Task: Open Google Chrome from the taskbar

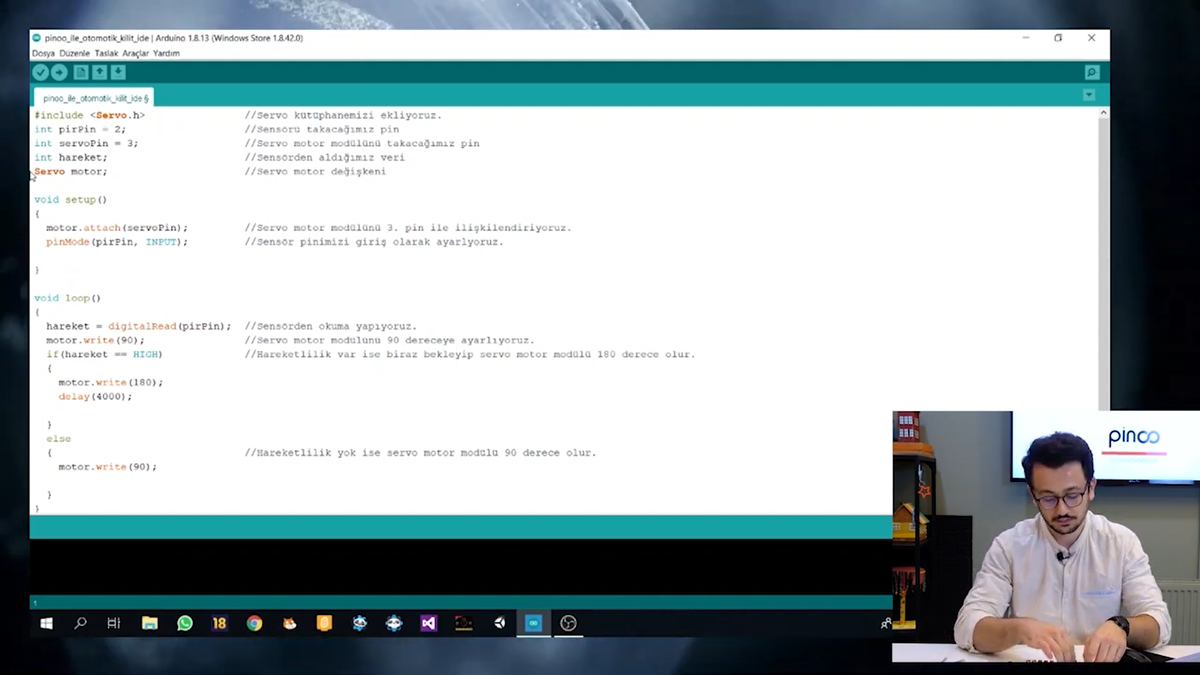Action: point(254,623)
